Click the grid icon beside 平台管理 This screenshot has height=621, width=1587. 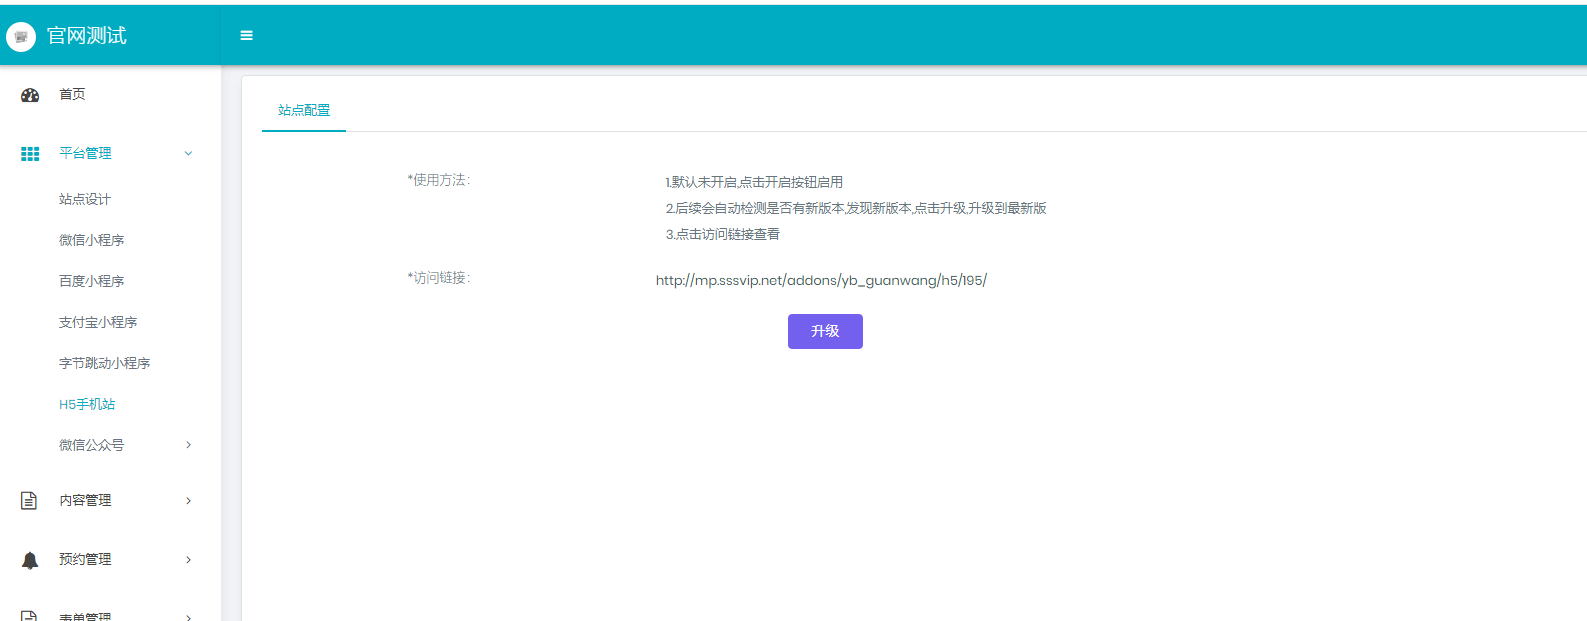[30, 154]
